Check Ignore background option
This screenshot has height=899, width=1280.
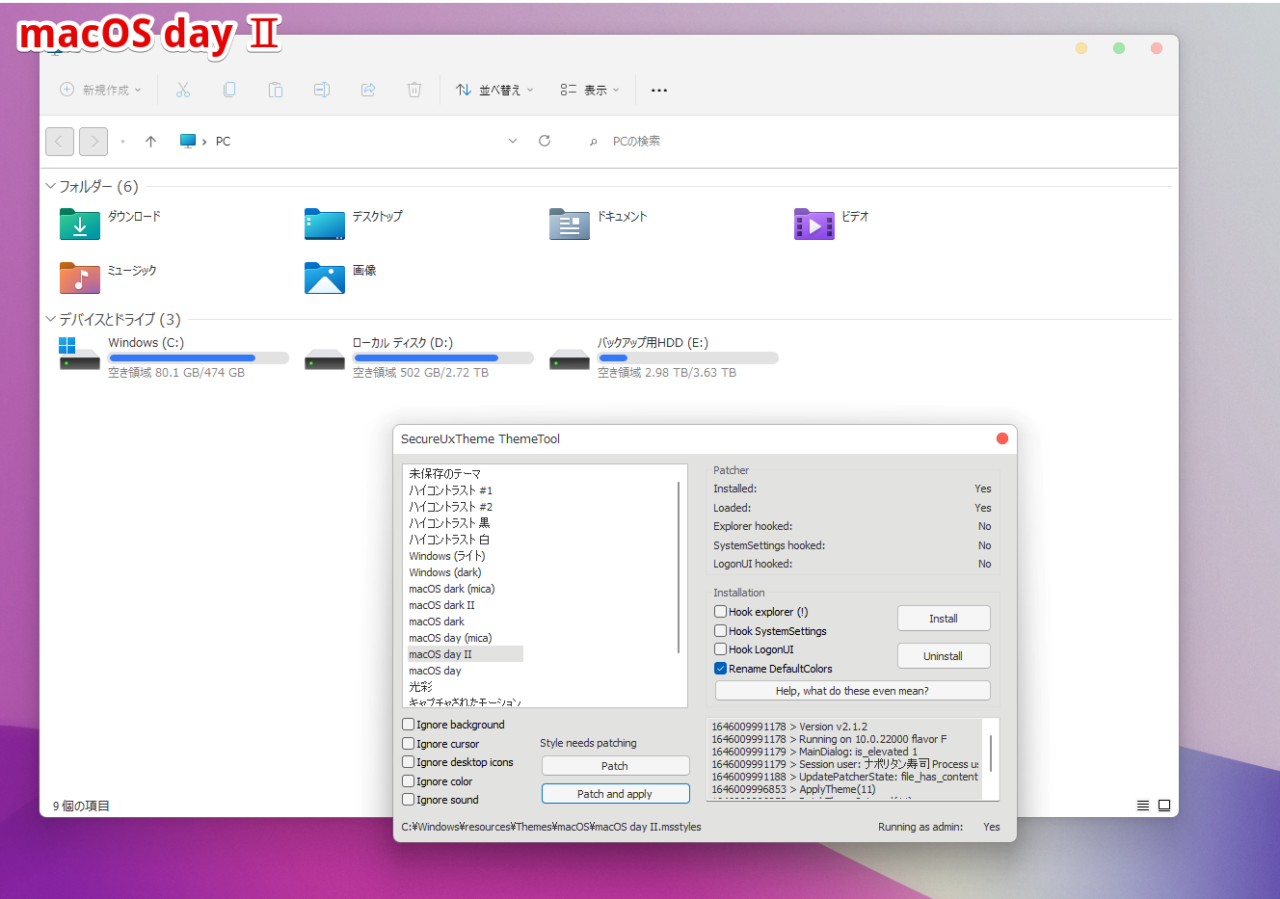pos(408,724)
